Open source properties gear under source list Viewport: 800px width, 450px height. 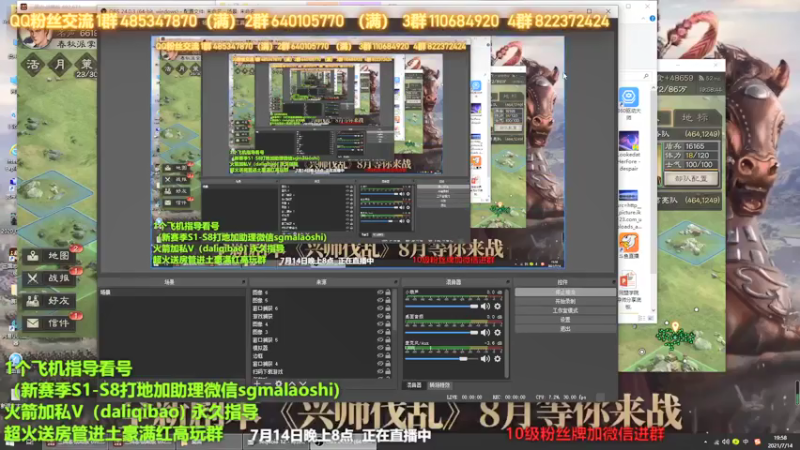[x=279, y=384]
